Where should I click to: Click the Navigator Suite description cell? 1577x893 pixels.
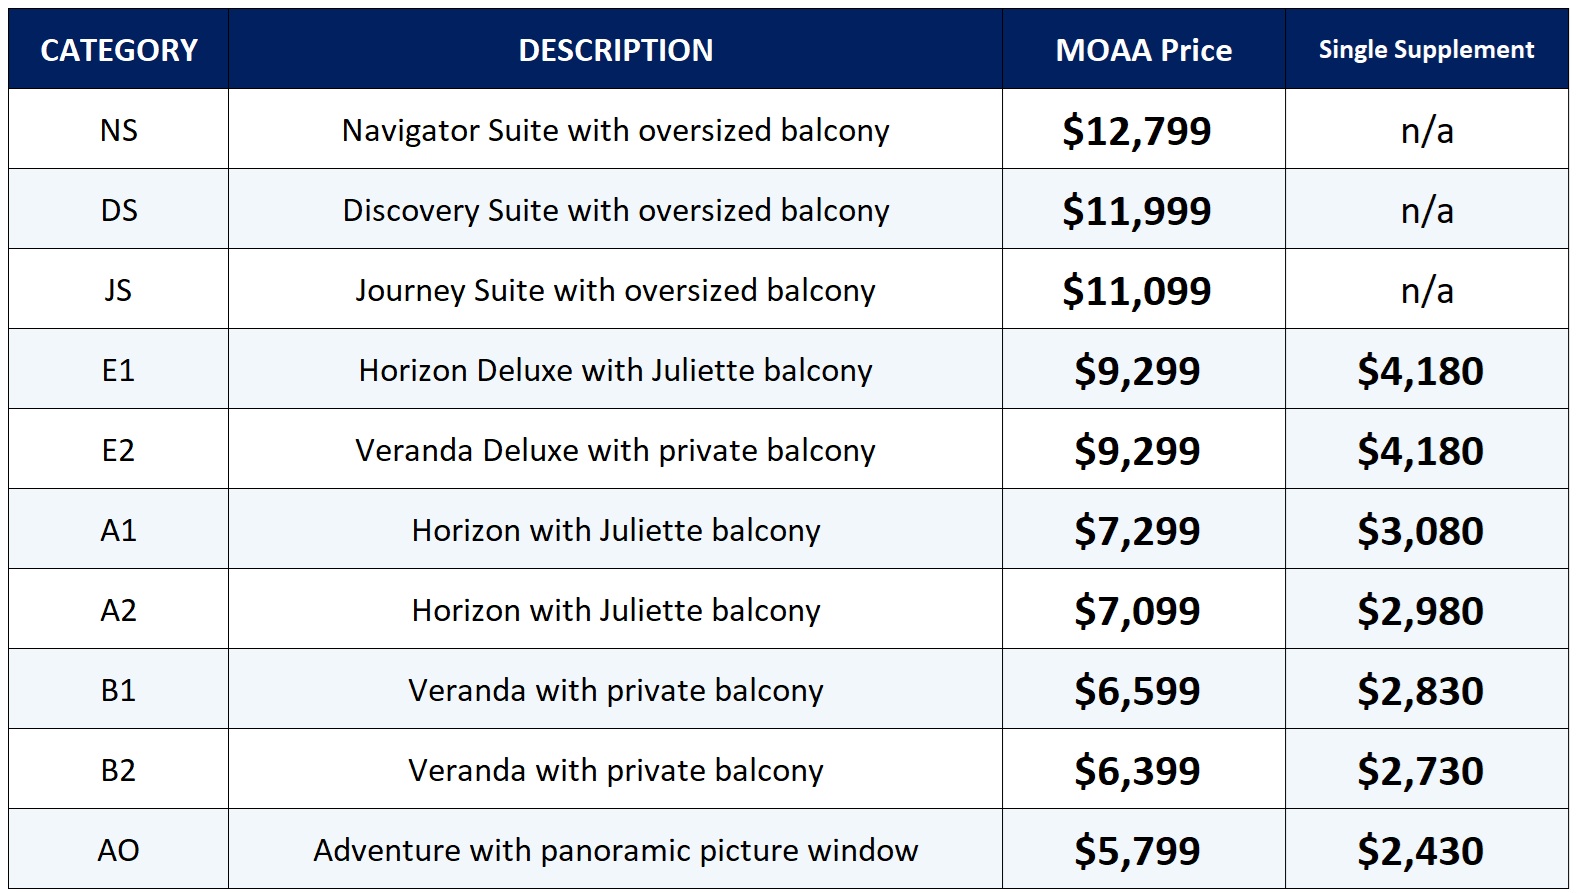point(615,130)
